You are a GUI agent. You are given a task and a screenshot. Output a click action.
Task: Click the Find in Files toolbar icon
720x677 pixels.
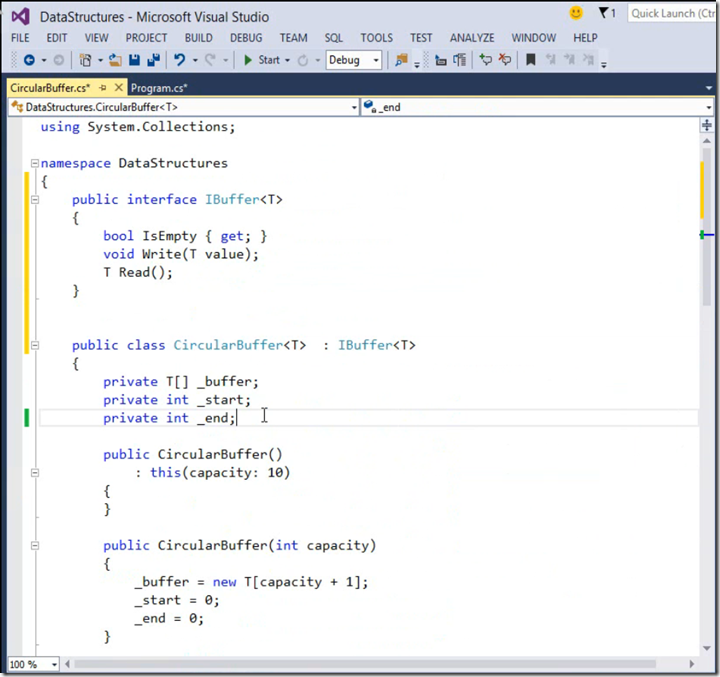[401, 60]
